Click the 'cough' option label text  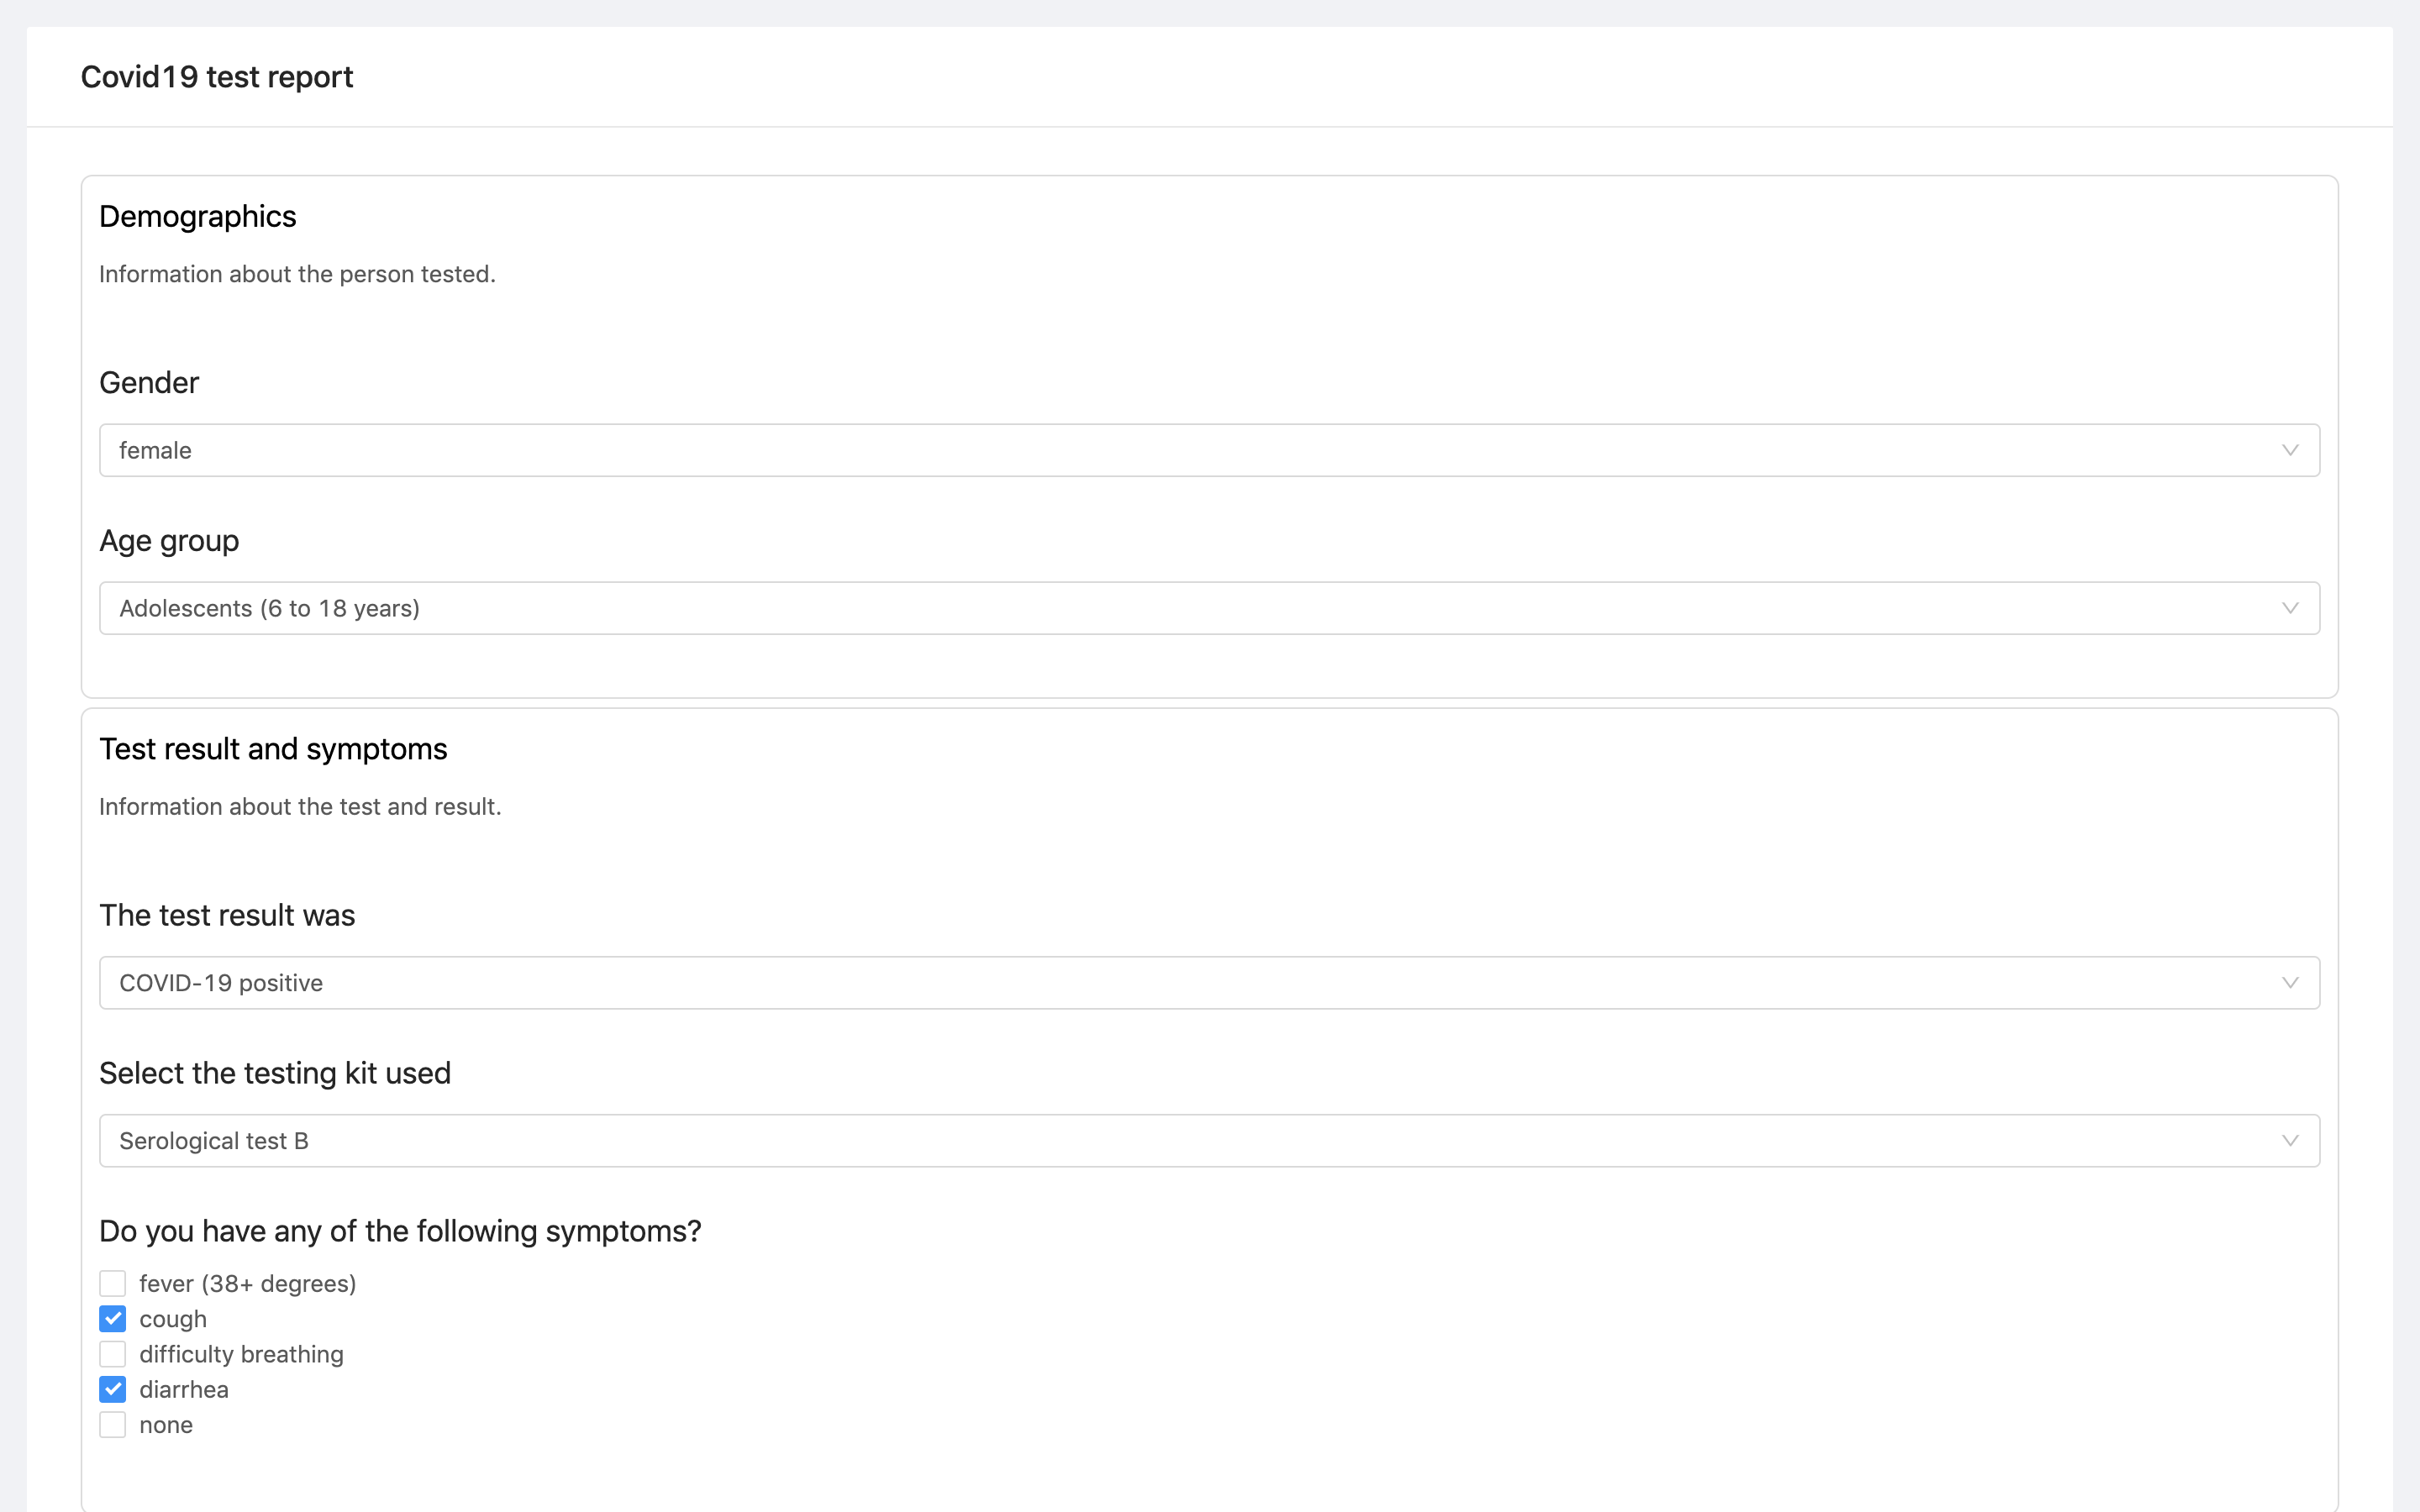click(173, 1319)
